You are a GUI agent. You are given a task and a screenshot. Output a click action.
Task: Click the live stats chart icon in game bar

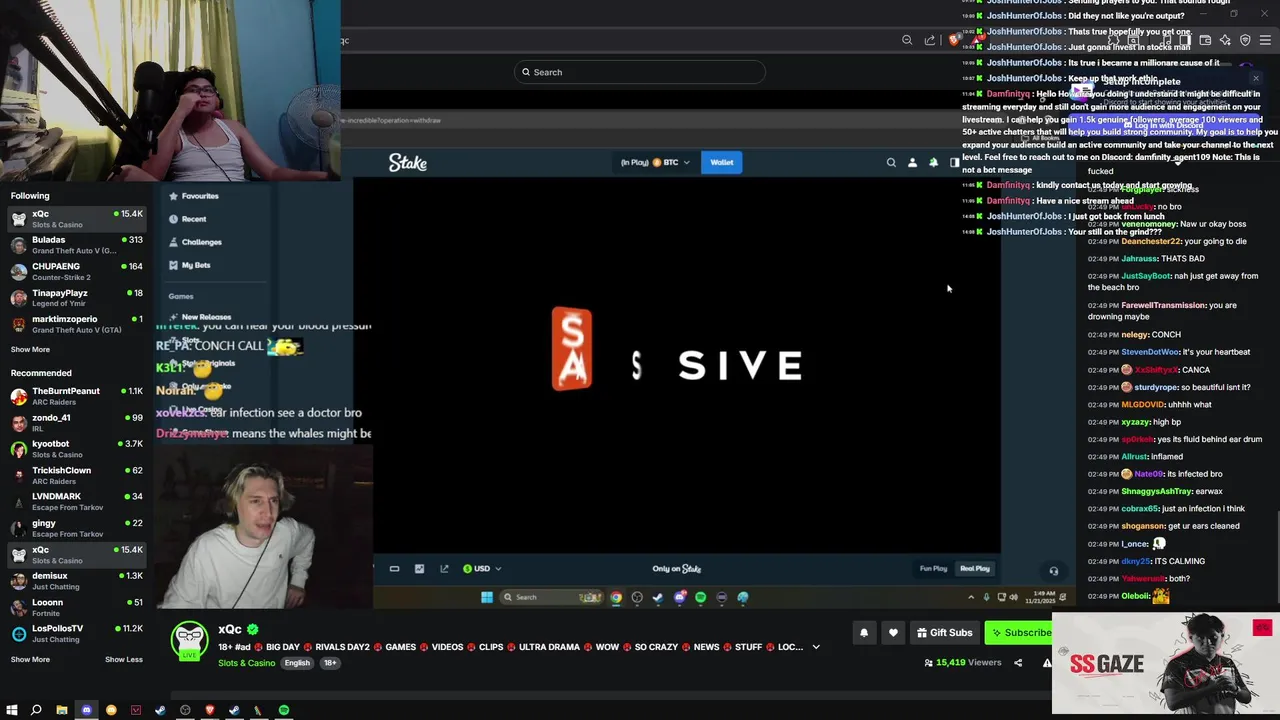419,569
